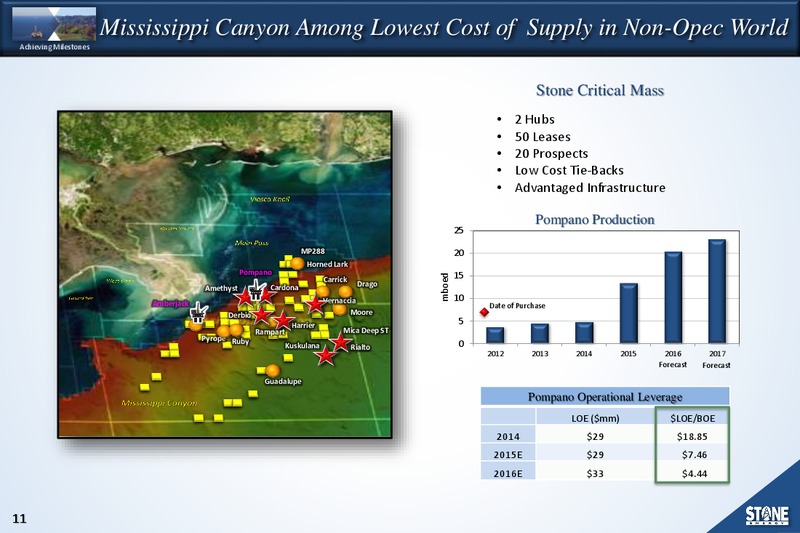Image resolution: width=800 pixels, height=533 pixels.
Task: Select the 'Advantaged Infrastructure' bullet
Action: pos(590,188)
